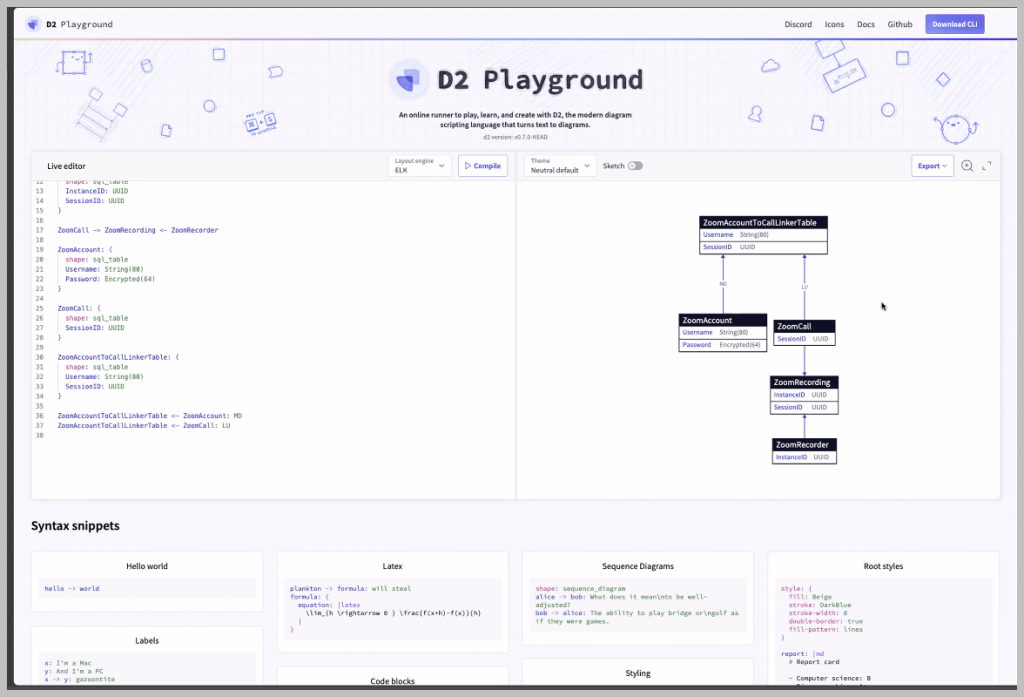Viewport: 1024px width, 697px height.
Task: Open the Layout engine ELK dropdown
Action: (x=419, y=166)
